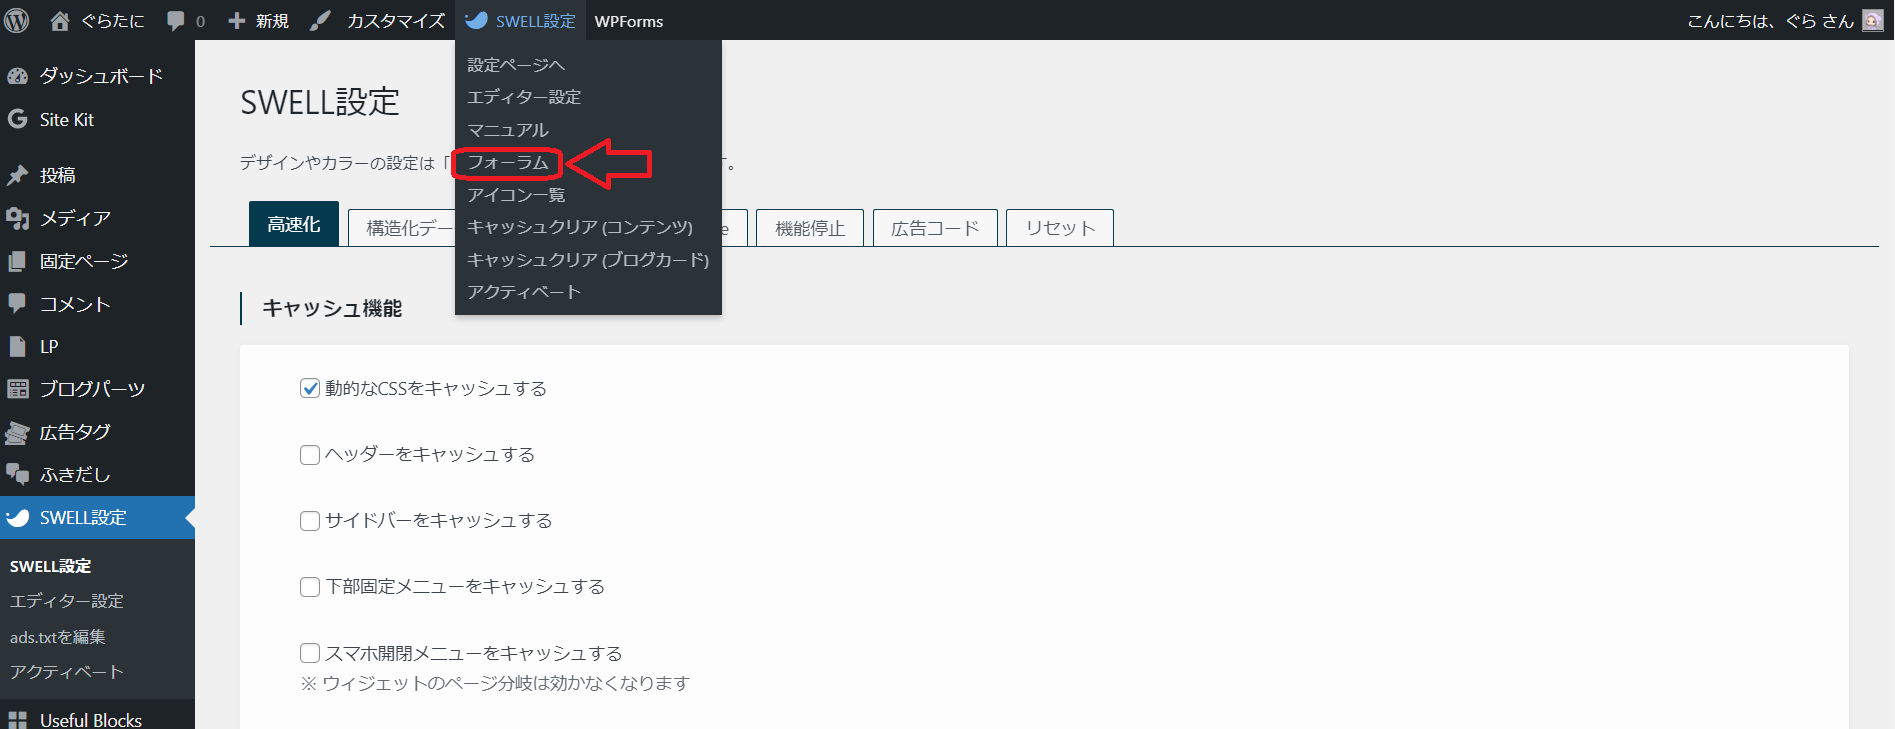Disable 動的なCSSをキャッシュする checkbox

coord(310,388)
